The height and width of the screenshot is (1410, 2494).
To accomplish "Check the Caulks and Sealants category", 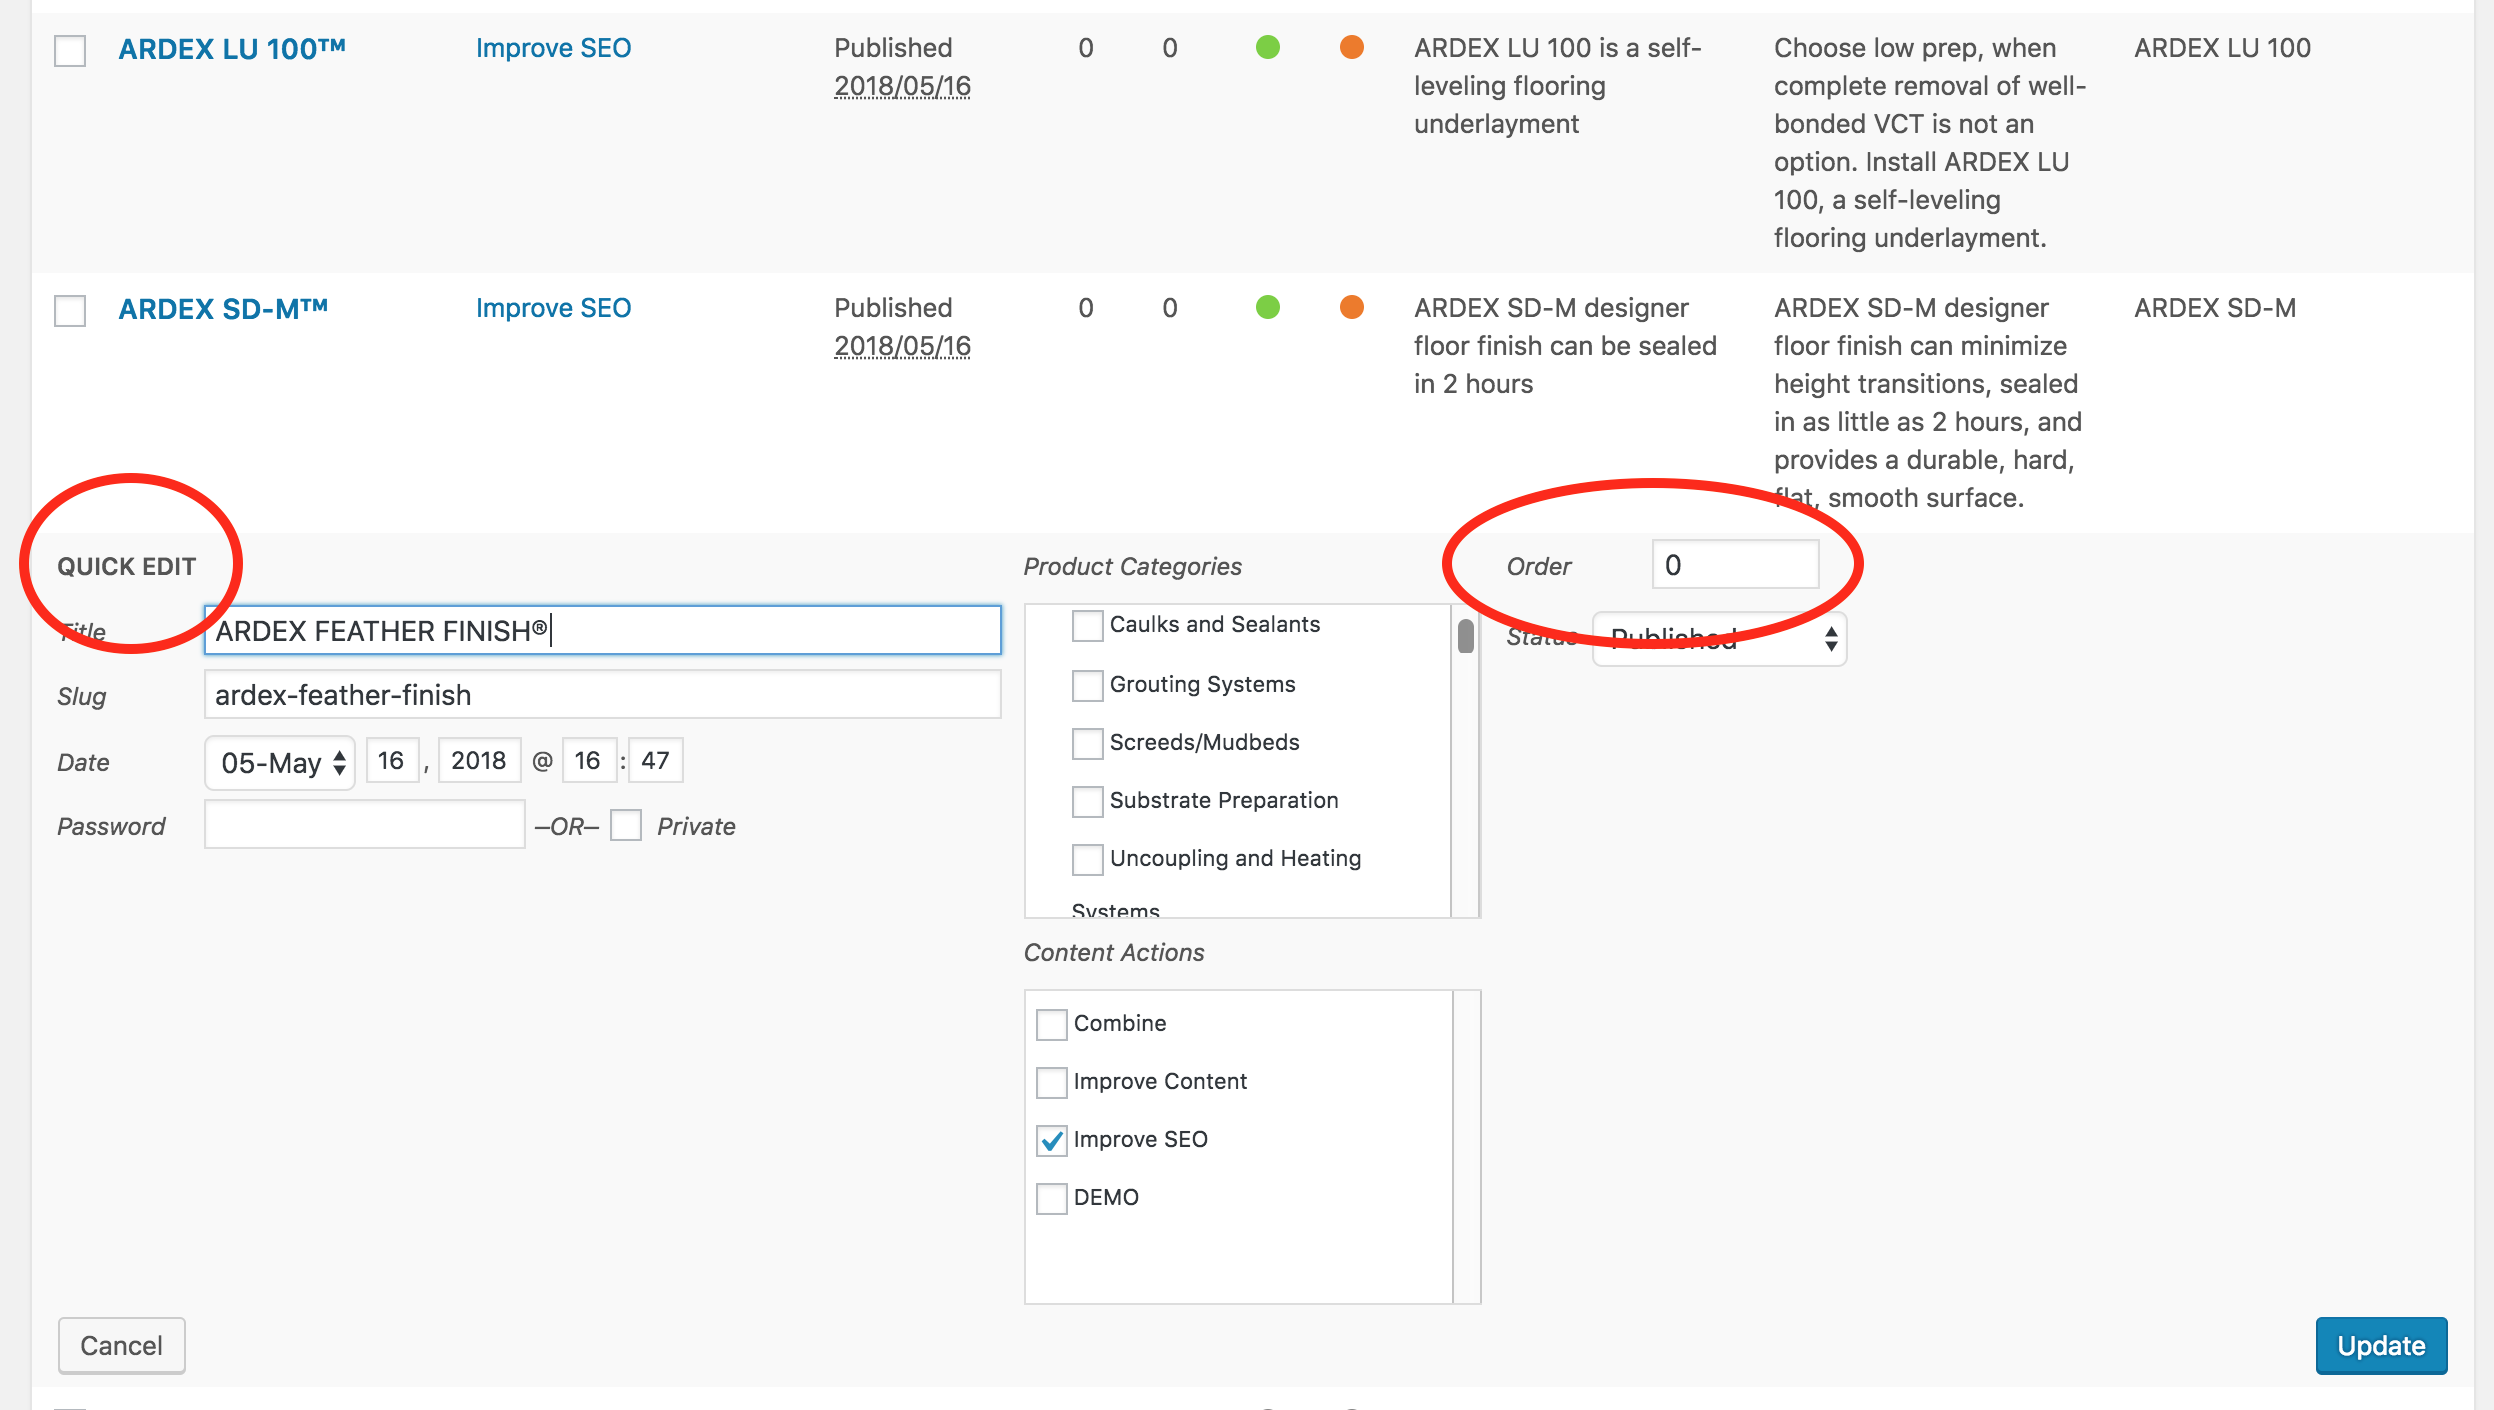I will click(1087, 626).
